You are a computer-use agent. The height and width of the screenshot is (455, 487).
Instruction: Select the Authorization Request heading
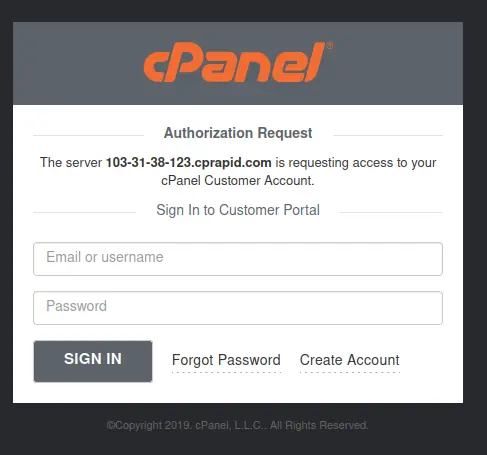[x=238, y=133]
